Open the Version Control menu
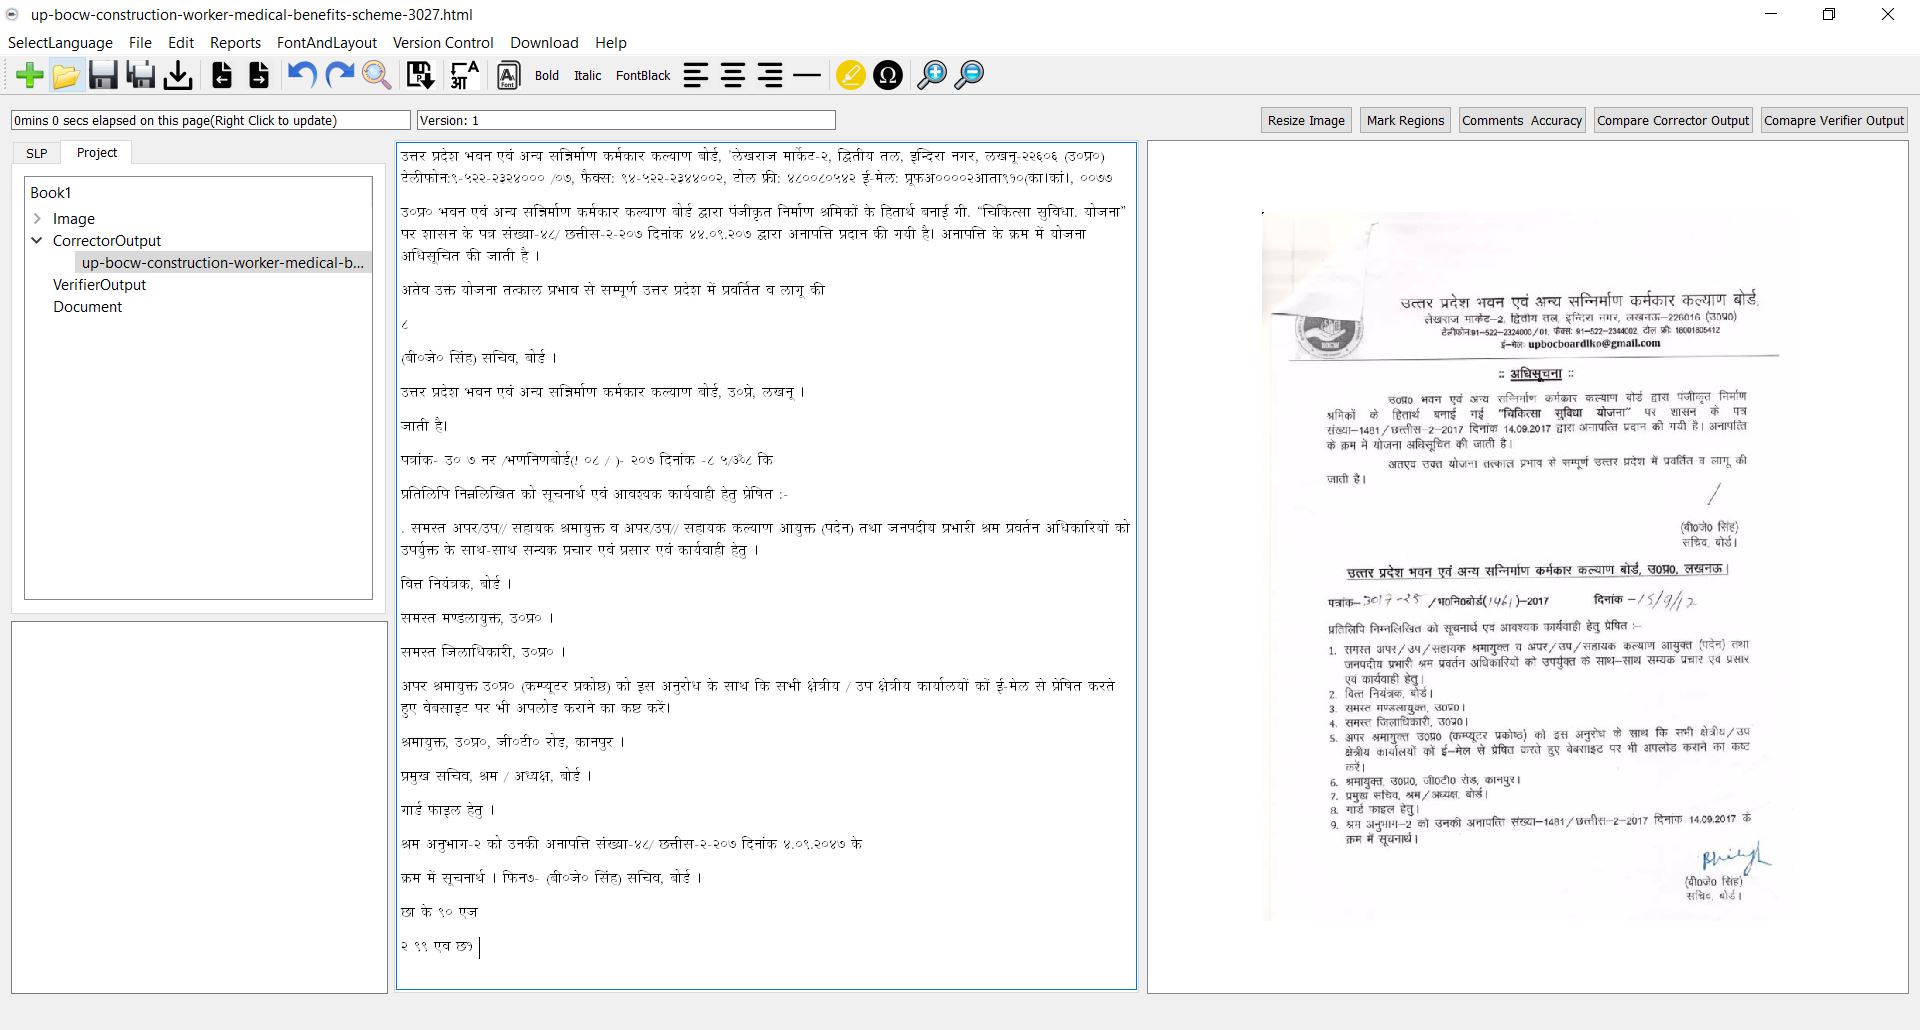The height and width of the screenshot is (1030, 1920). click(442, 43)
